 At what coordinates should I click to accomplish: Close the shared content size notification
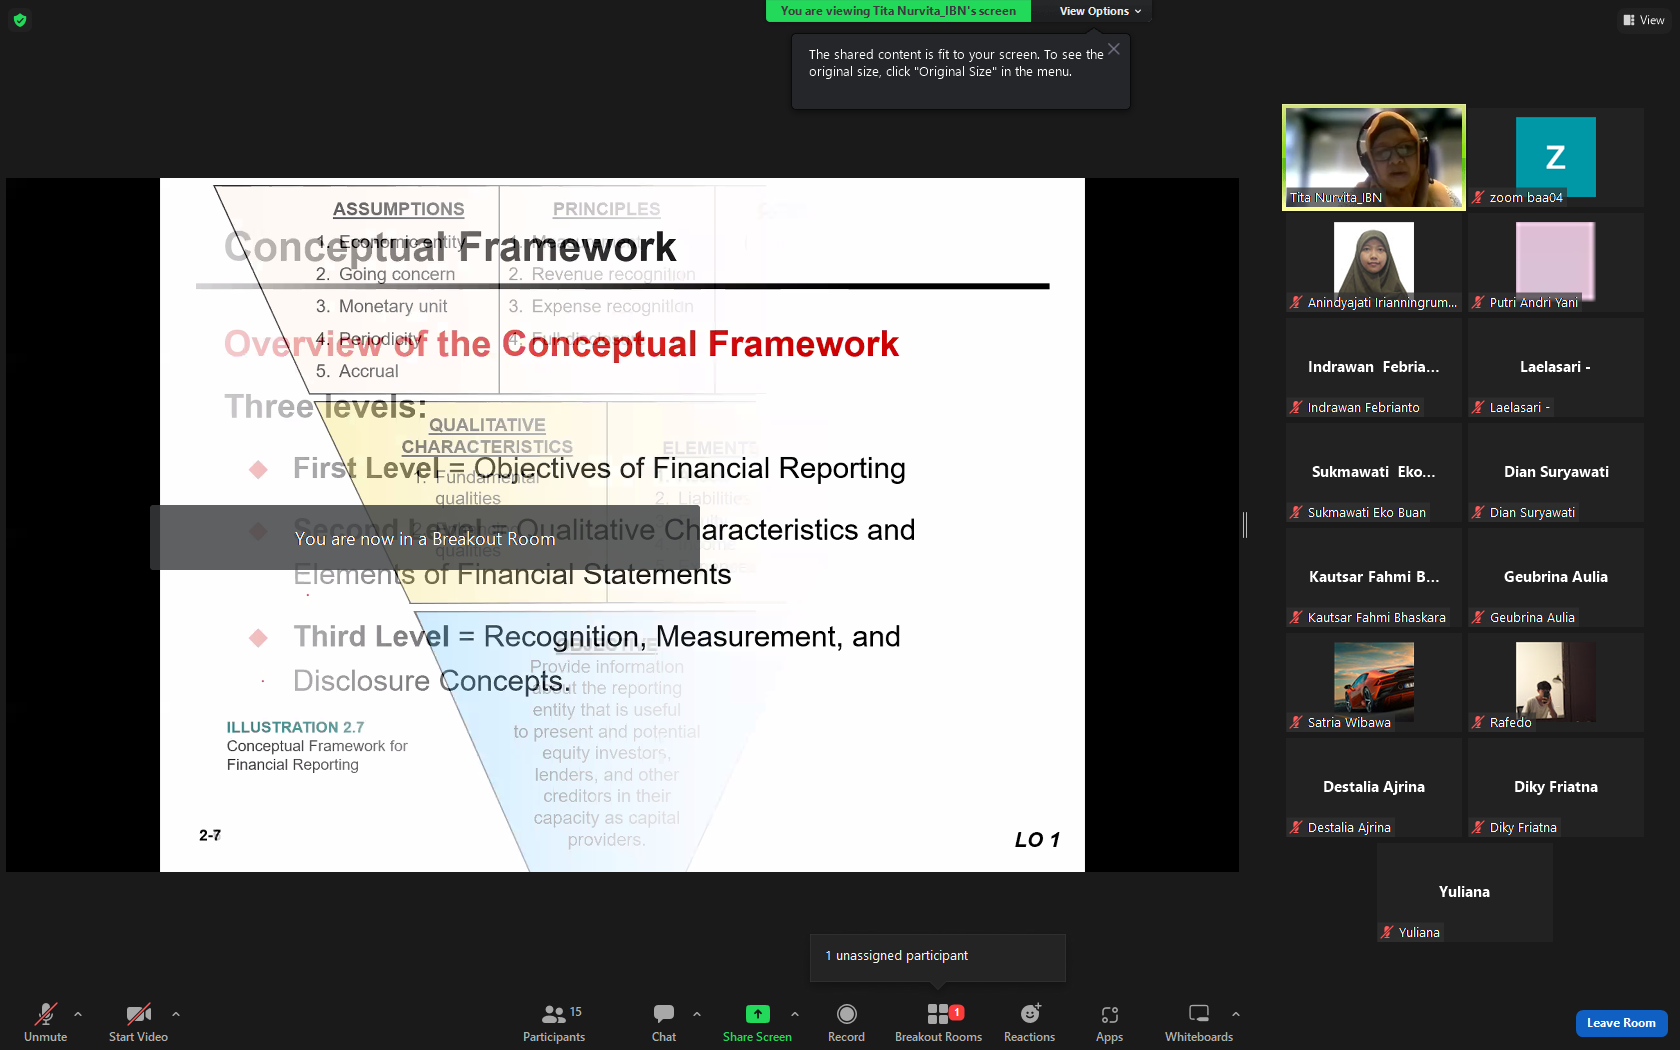point(1114,49)
